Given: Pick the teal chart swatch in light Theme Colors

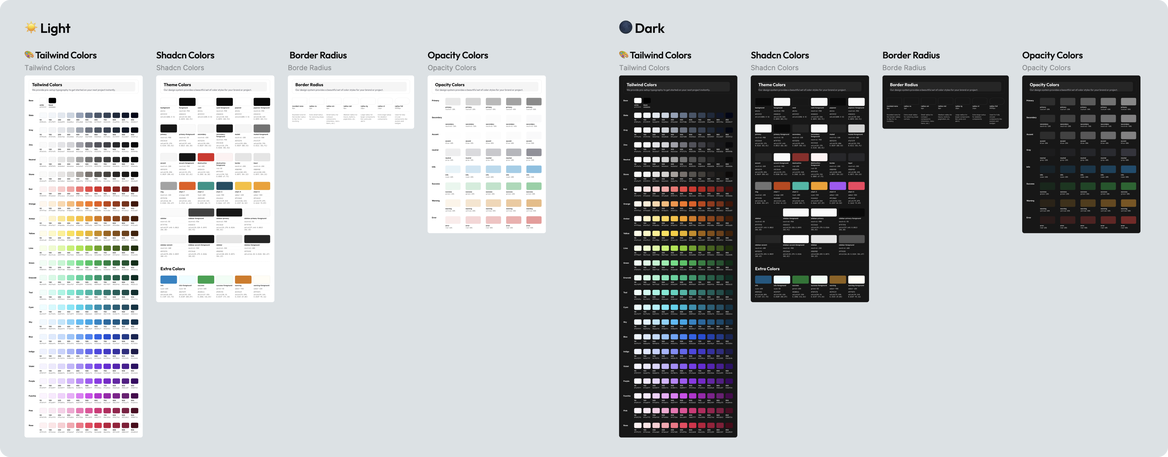Looking at the screenshot, I should (x=206, y=186).
